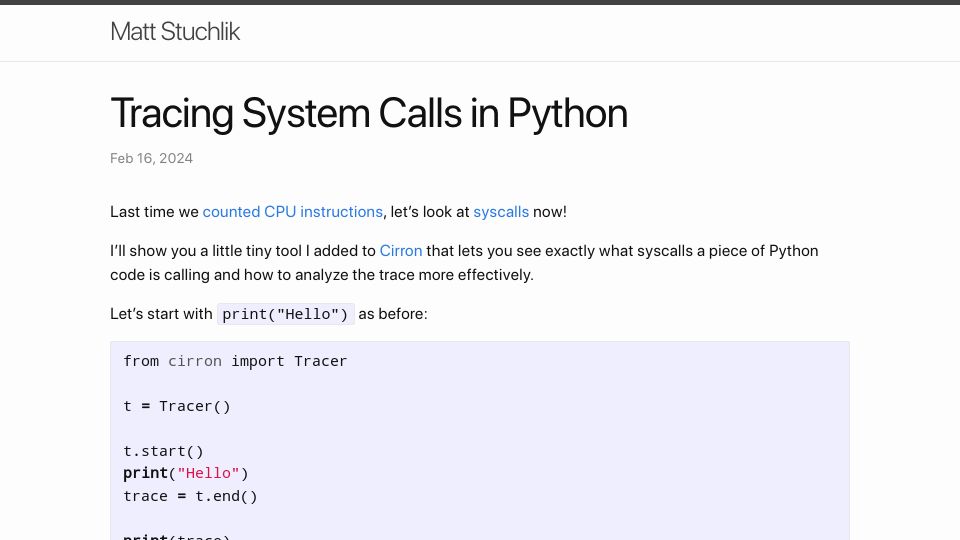Click the 'from cirron import Tracer' code line

(235, 361)
